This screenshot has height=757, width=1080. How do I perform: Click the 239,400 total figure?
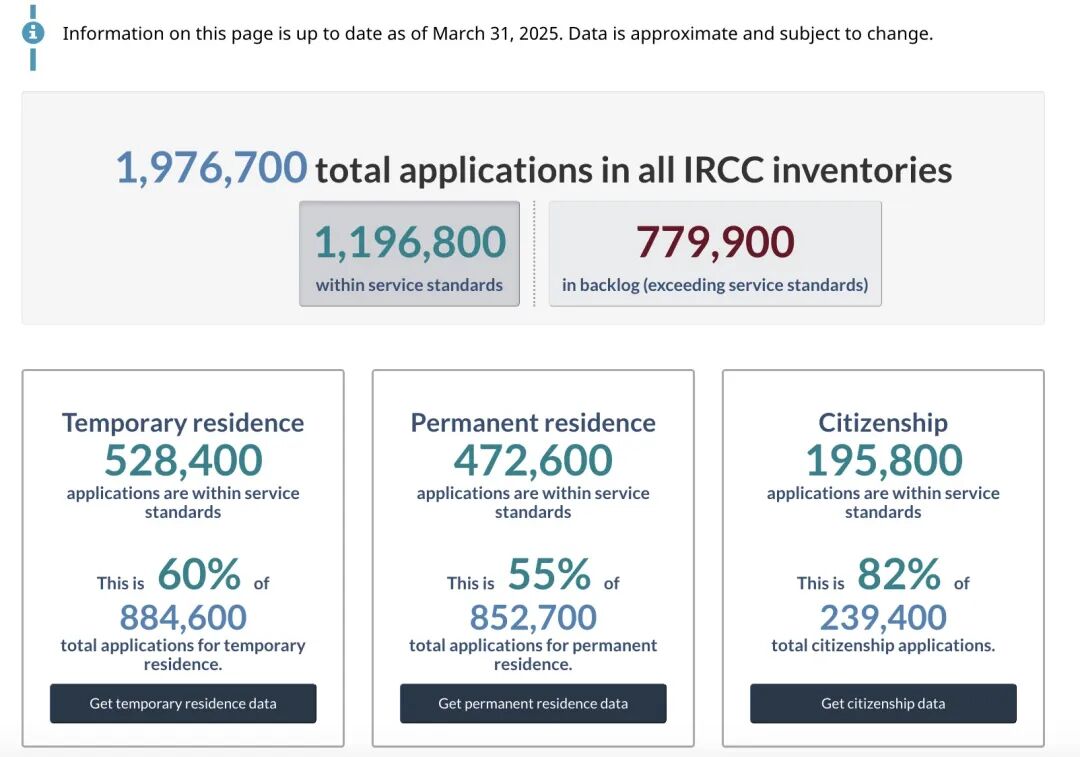883,617
